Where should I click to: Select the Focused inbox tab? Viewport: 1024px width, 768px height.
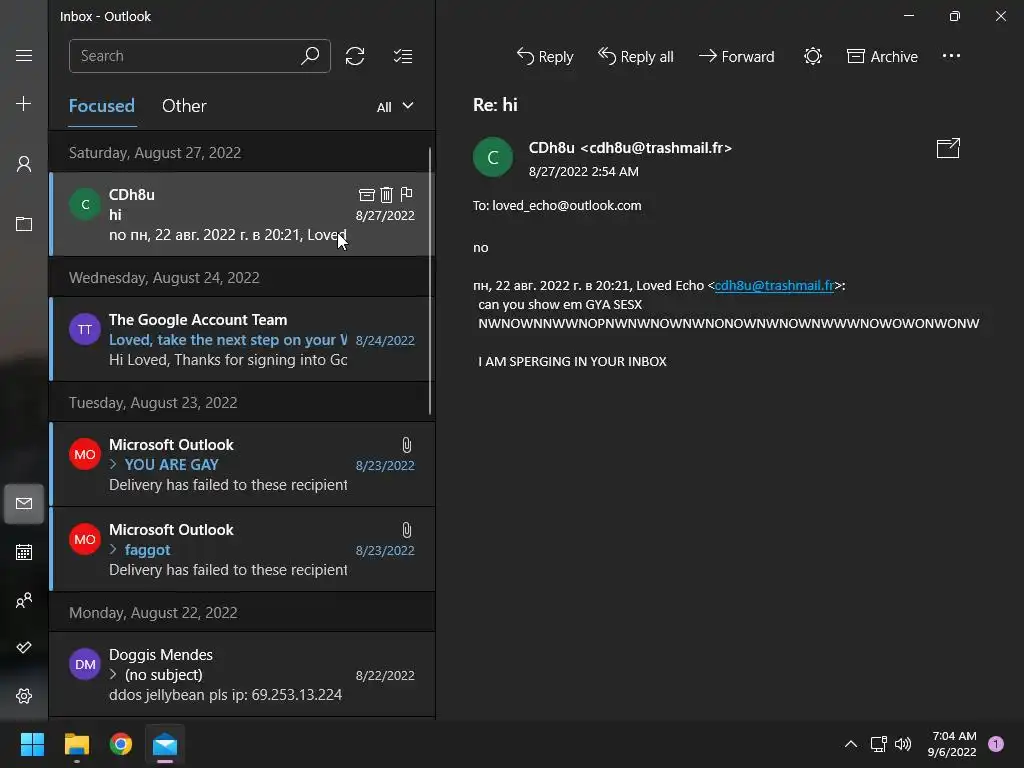click(102, 106)
